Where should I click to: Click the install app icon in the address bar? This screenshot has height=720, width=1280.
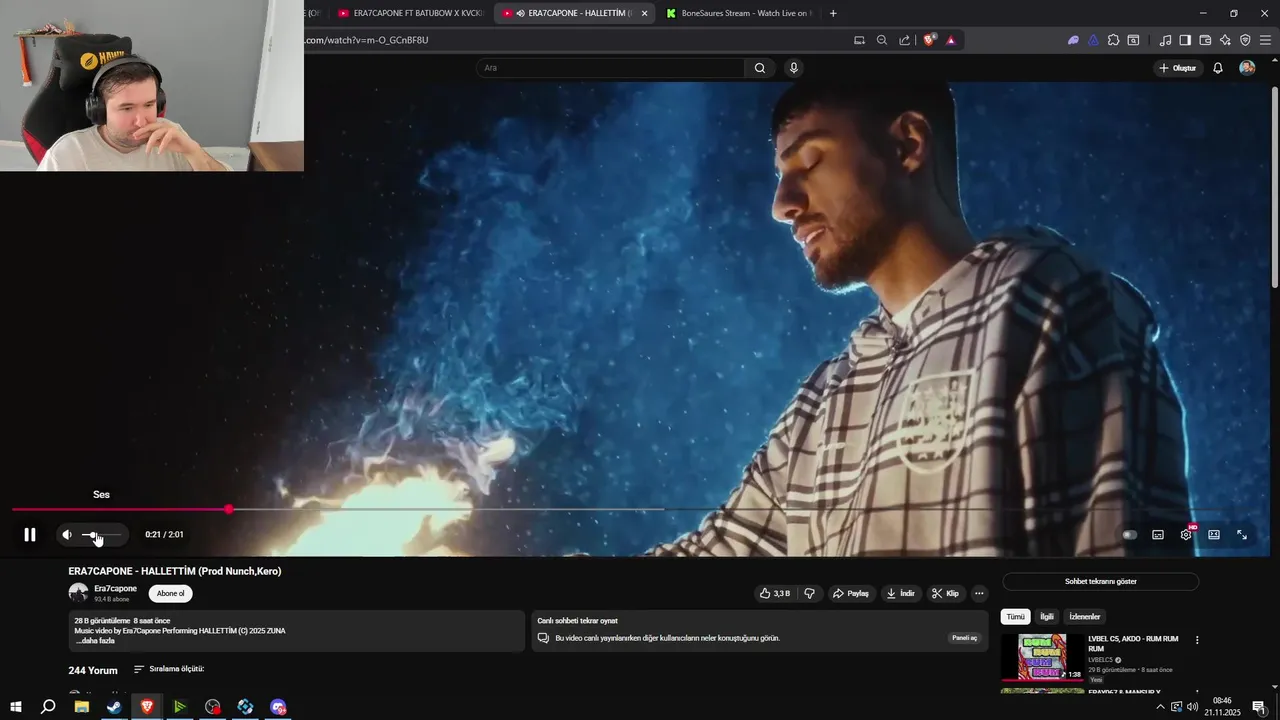pos(859,40)
